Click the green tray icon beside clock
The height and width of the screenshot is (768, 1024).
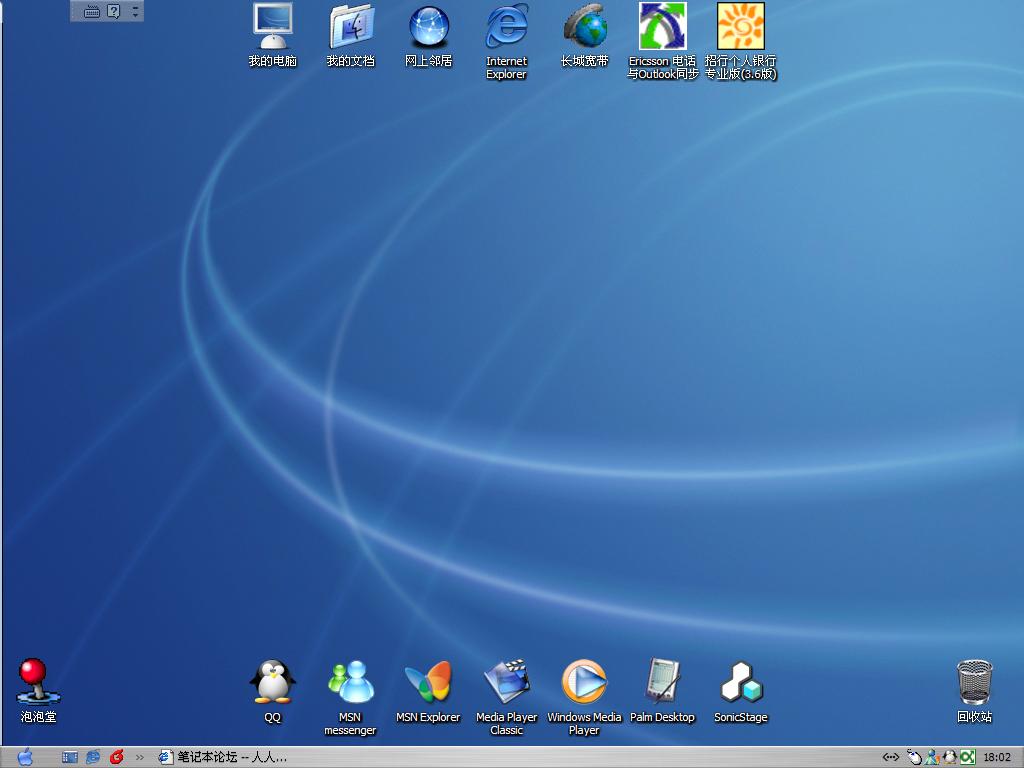(967, 758)
